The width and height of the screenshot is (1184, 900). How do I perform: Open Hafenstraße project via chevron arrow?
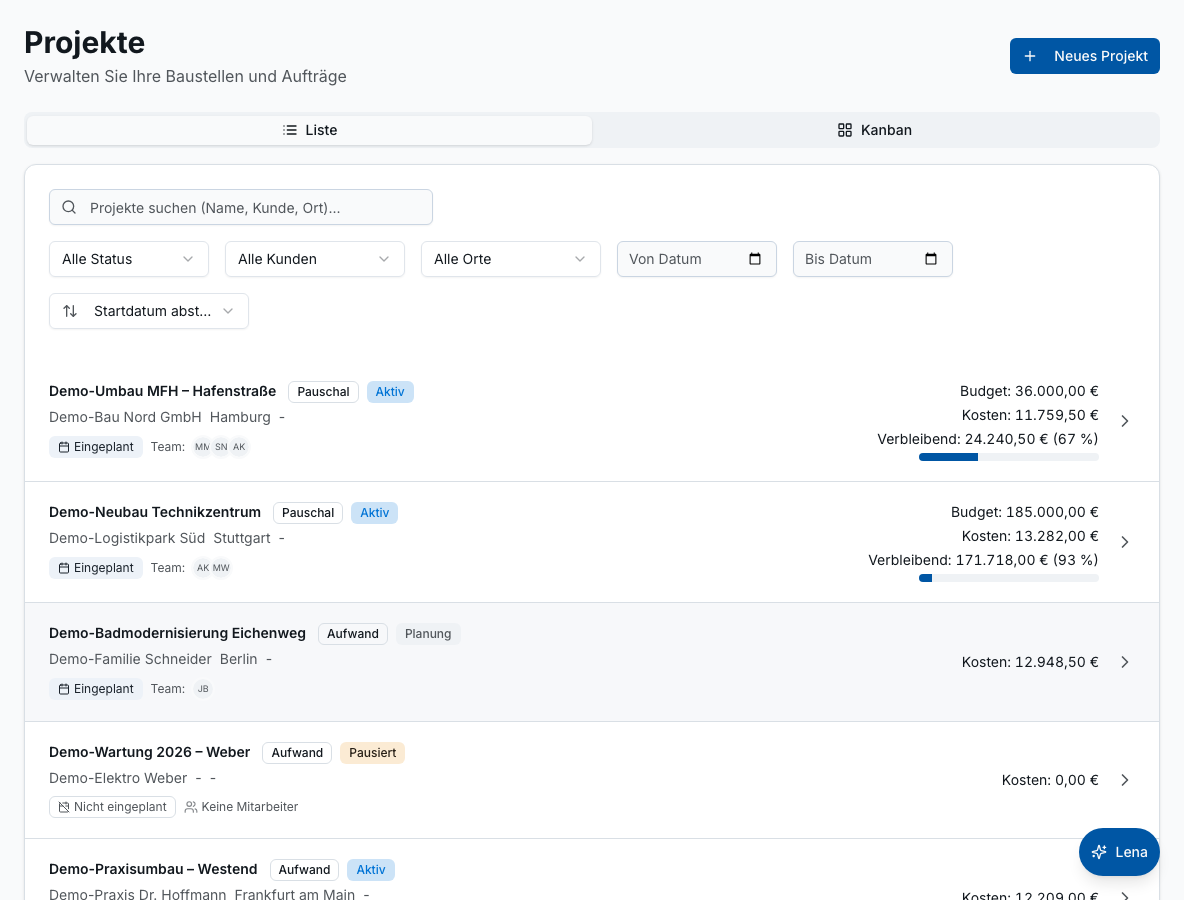tap(1124, 421)
